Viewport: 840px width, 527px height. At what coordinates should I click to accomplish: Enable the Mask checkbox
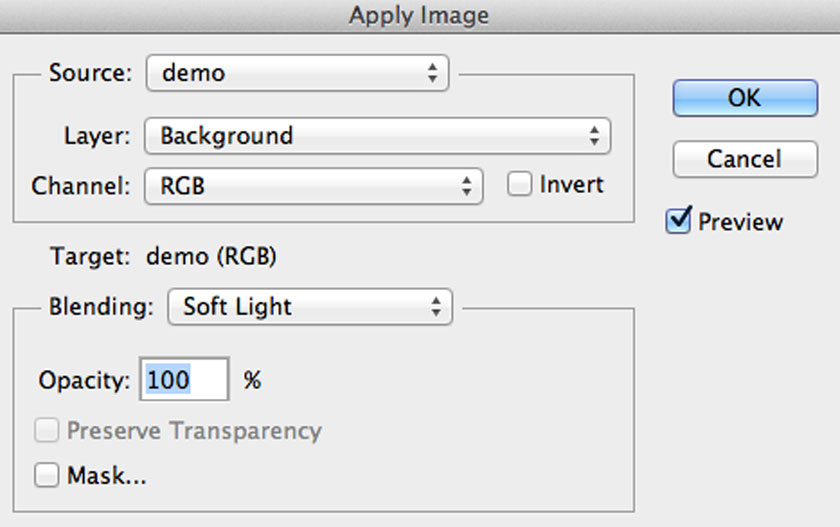(47, 475)
